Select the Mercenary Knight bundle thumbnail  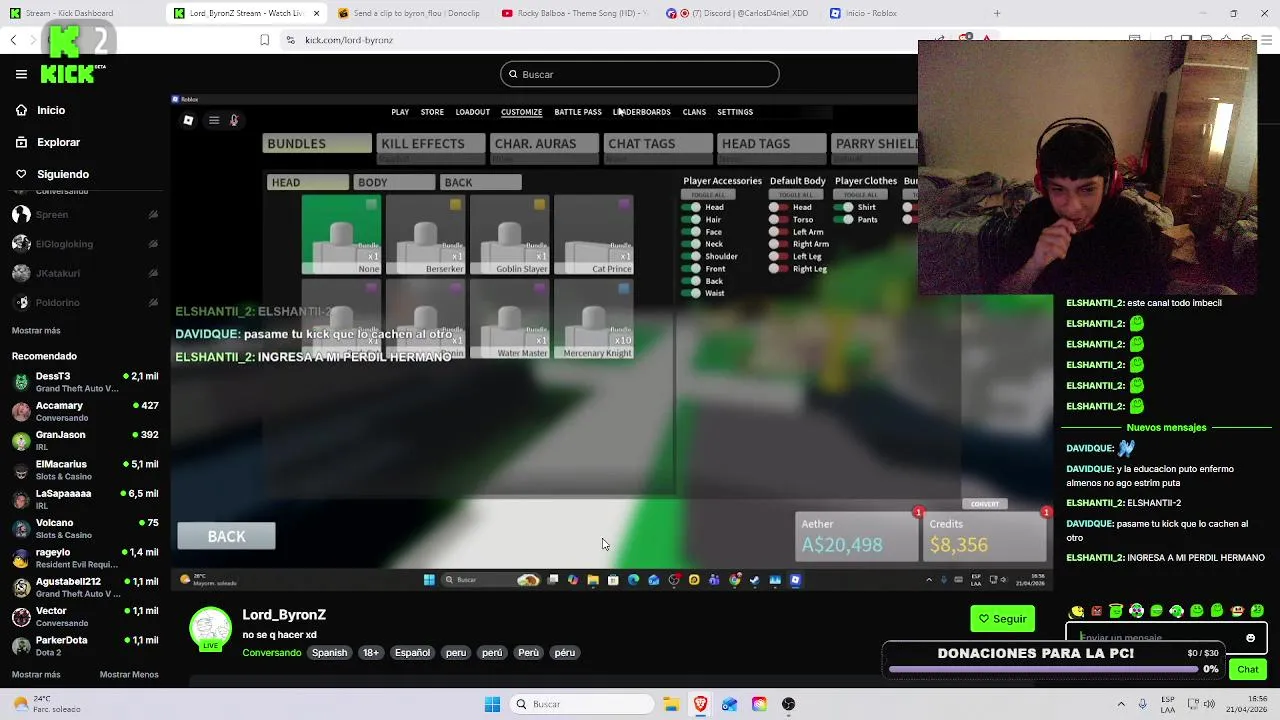tap(593, 320)
